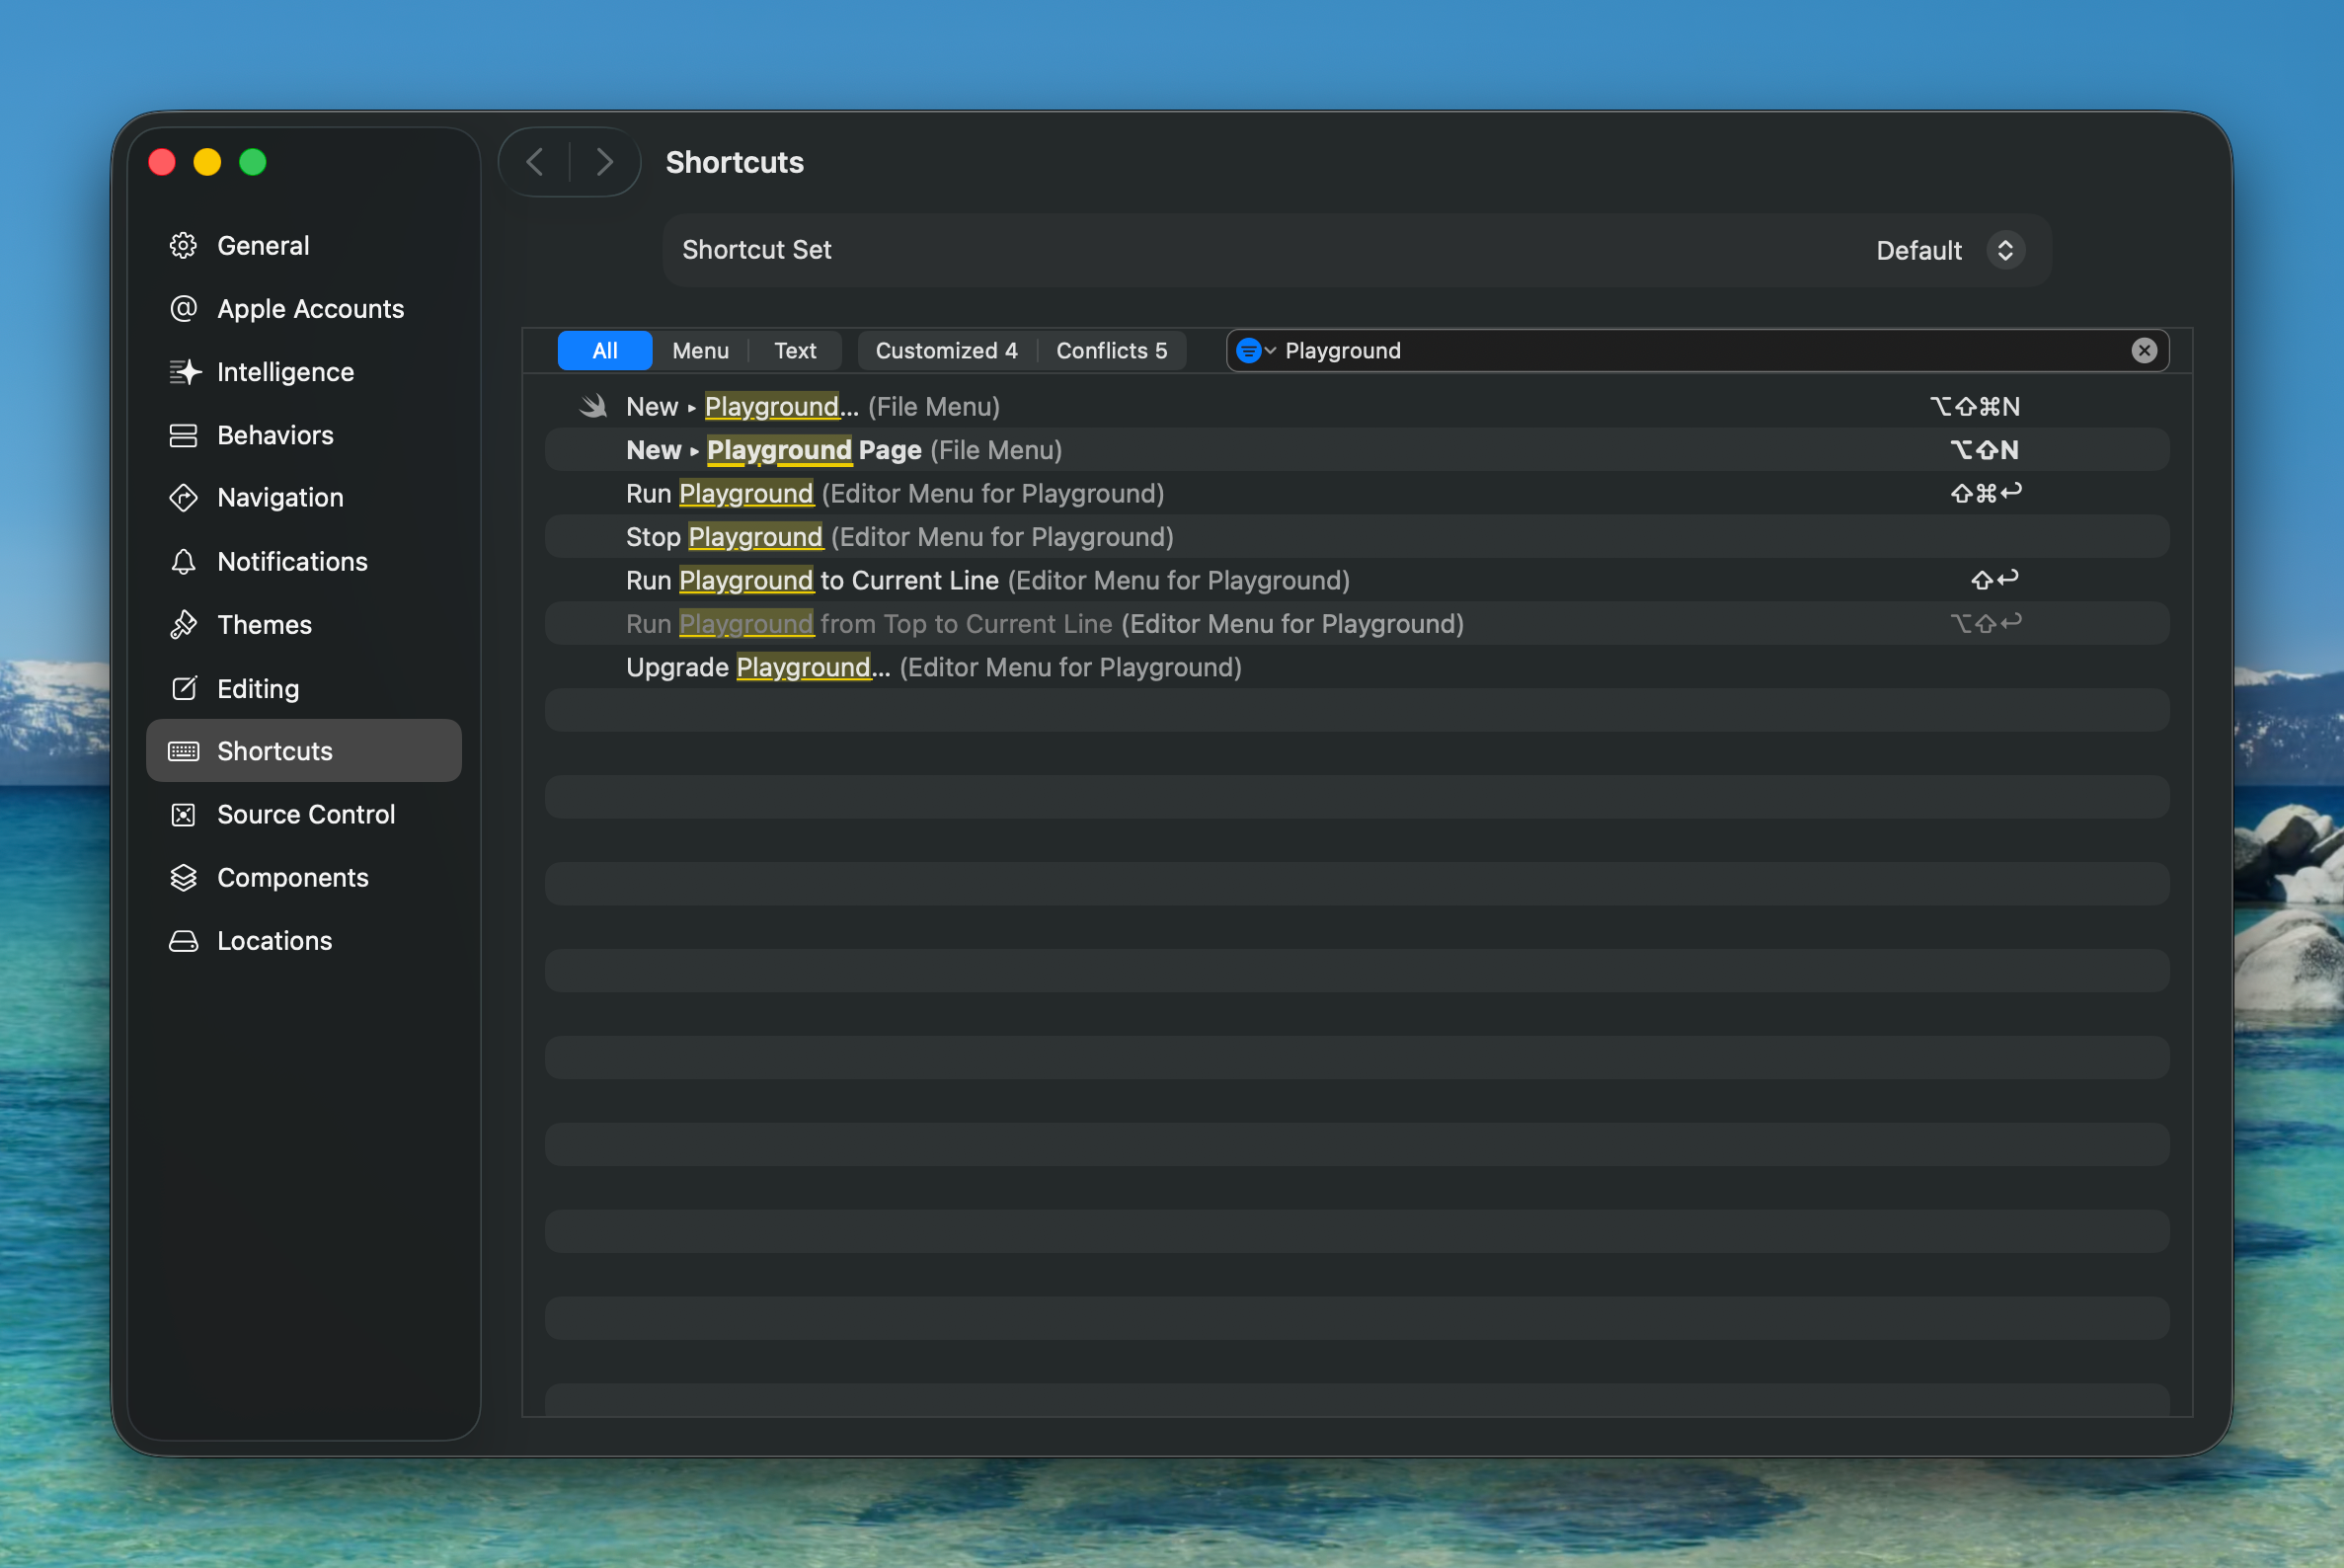
Task: Select the New ▸ Playground Page row
Action: (1357, 450)
